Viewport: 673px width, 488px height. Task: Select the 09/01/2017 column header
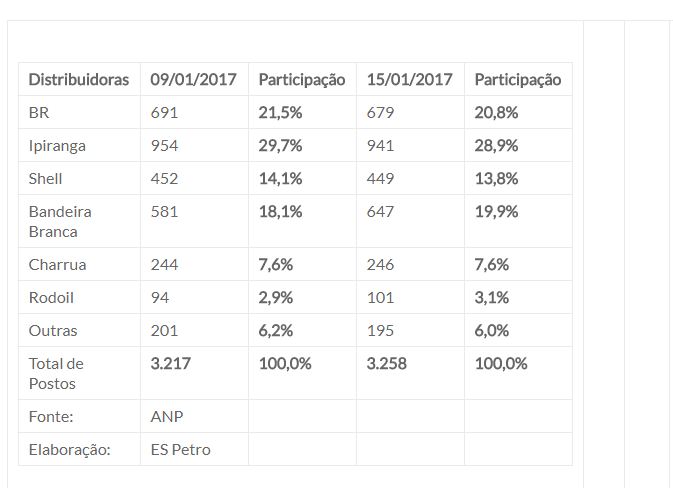tap(194, 79)
